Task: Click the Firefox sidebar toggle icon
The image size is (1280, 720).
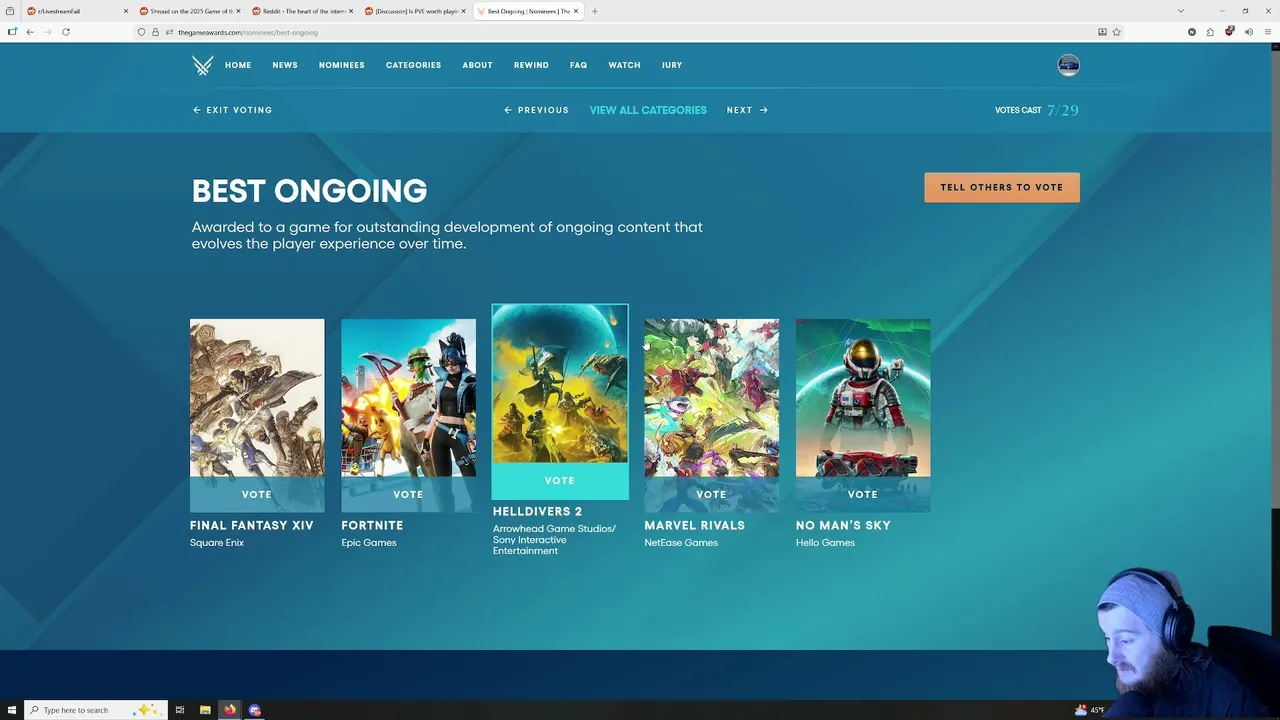Action: (x=12, y=32)
